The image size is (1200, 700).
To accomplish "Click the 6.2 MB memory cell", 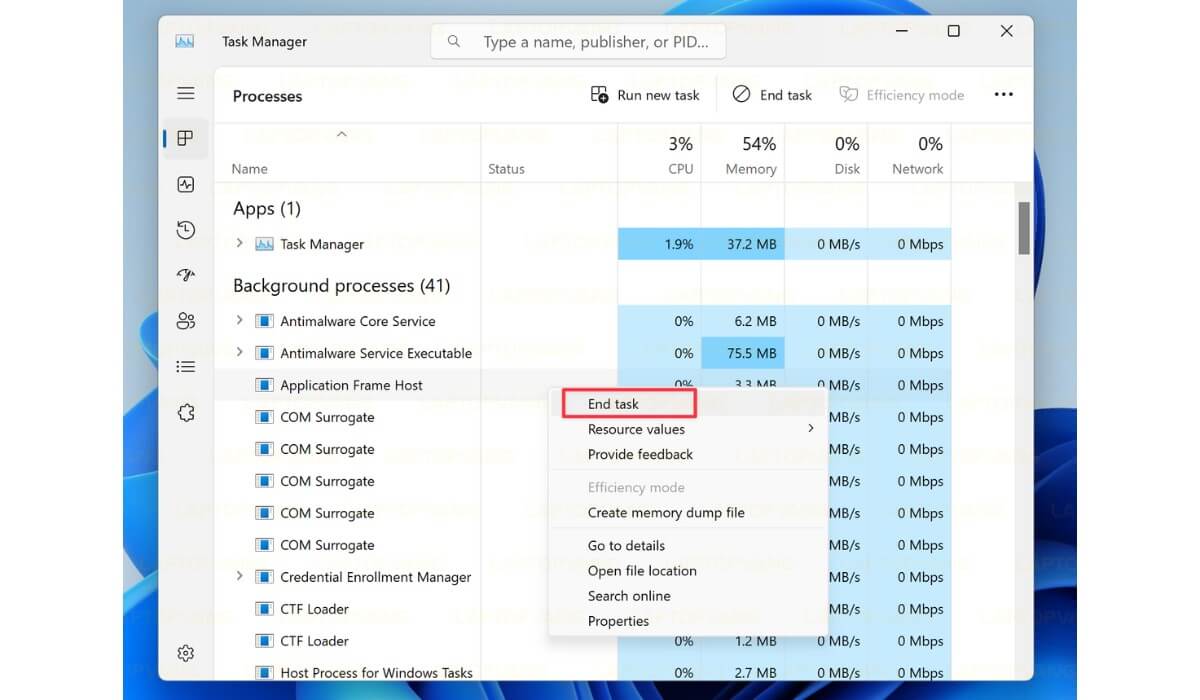I will coord(743,321).
